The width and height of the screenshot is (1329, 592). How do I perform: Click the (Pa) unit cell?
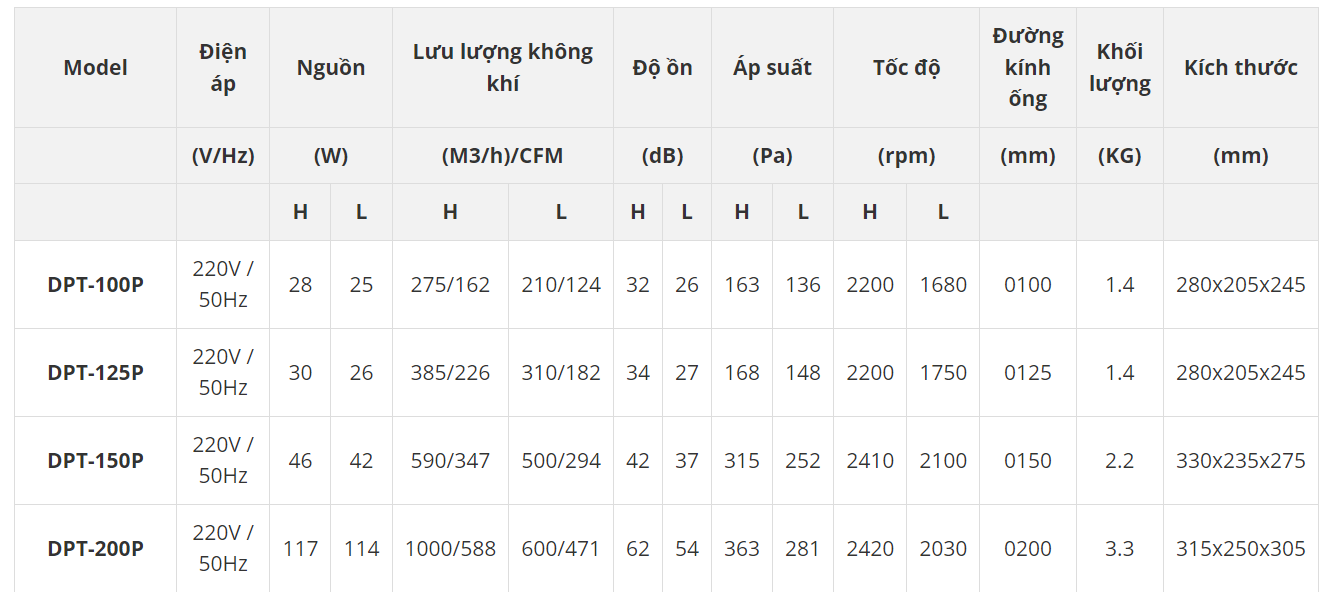(x=772, y=156)
